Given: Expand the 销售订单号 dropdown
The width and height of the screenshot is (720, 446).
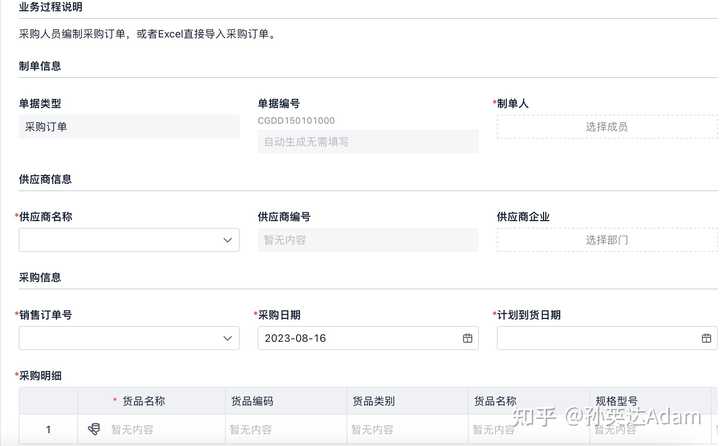Looking at the screenshot, I should coord(227,338).
